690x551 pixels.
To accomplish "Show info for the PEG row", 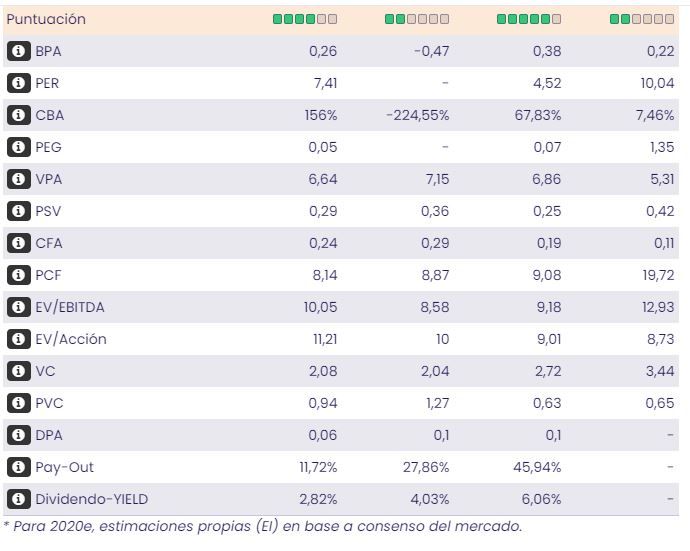I will click(x=18, y=147).
